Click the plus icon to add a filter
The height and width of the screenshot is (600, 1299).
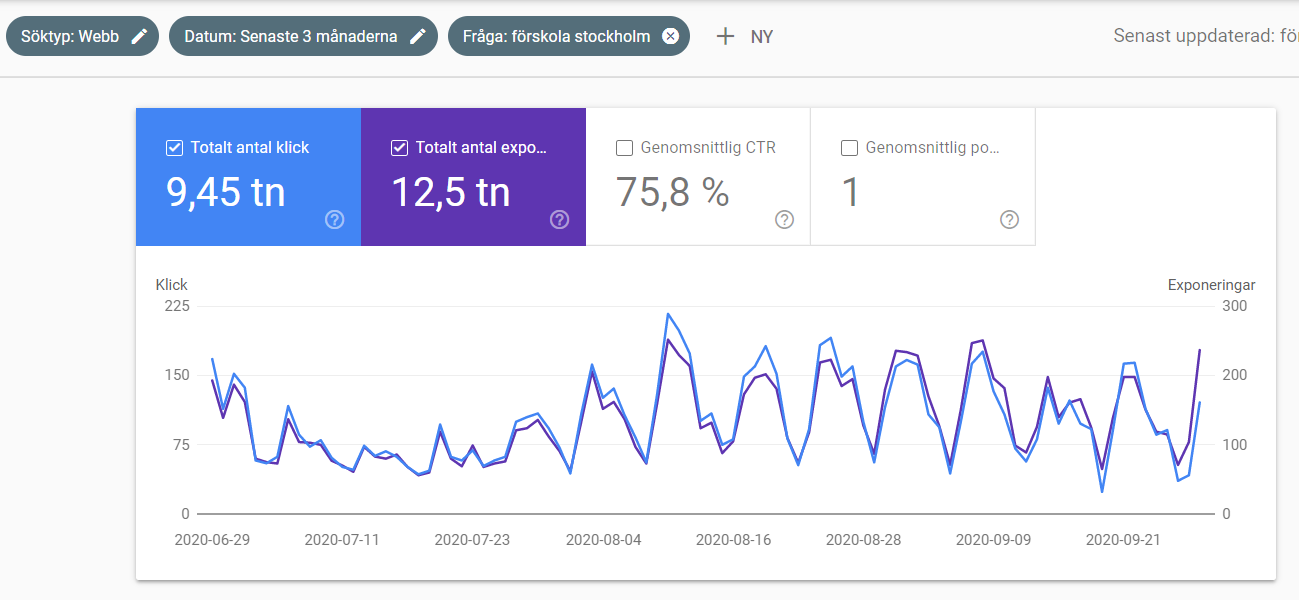[725, 36]
